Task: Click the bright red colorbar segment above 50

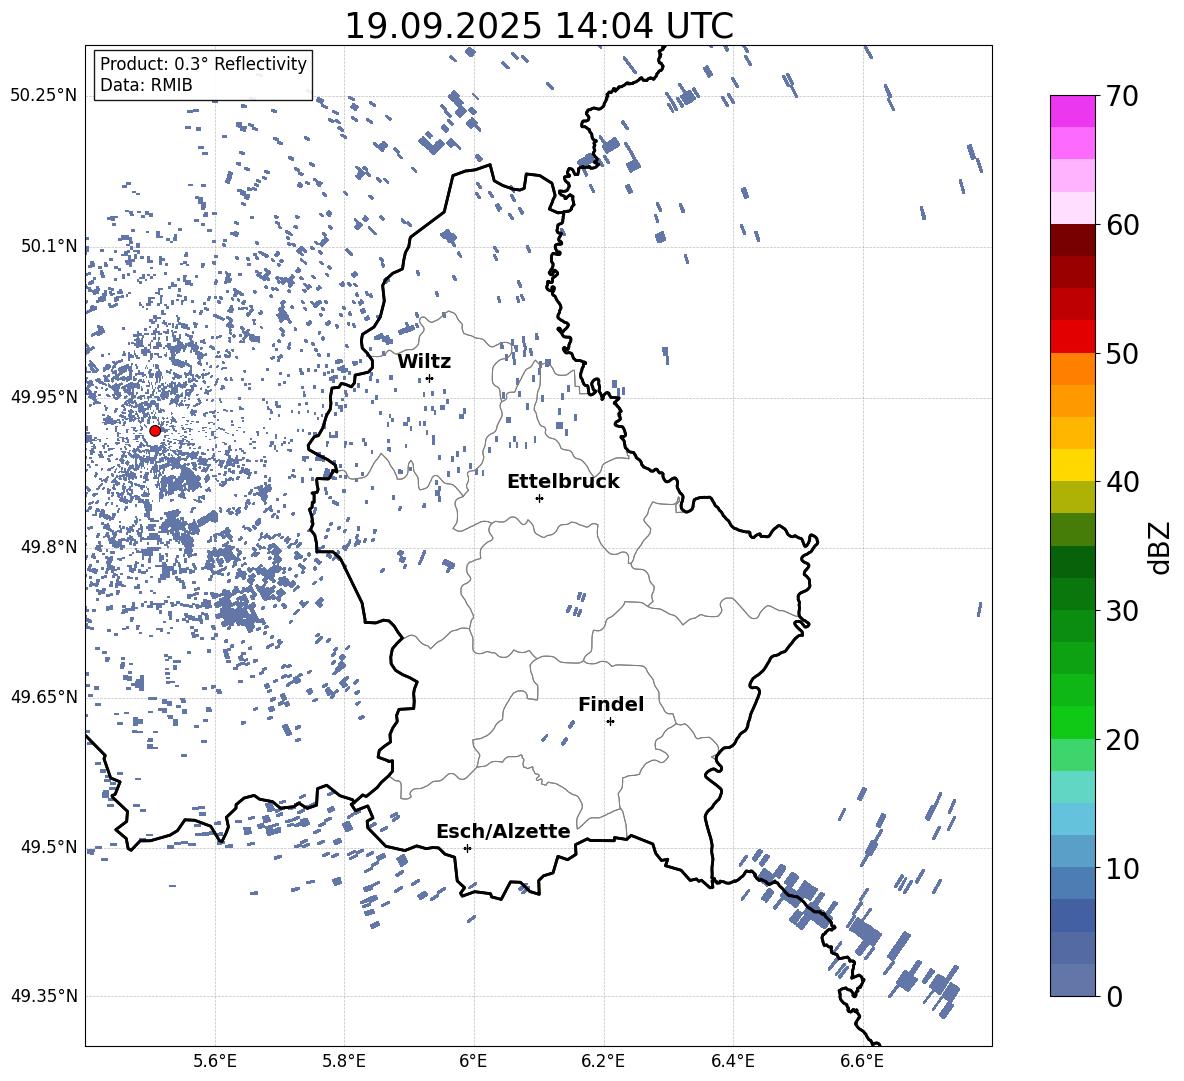Action: 1072,337
